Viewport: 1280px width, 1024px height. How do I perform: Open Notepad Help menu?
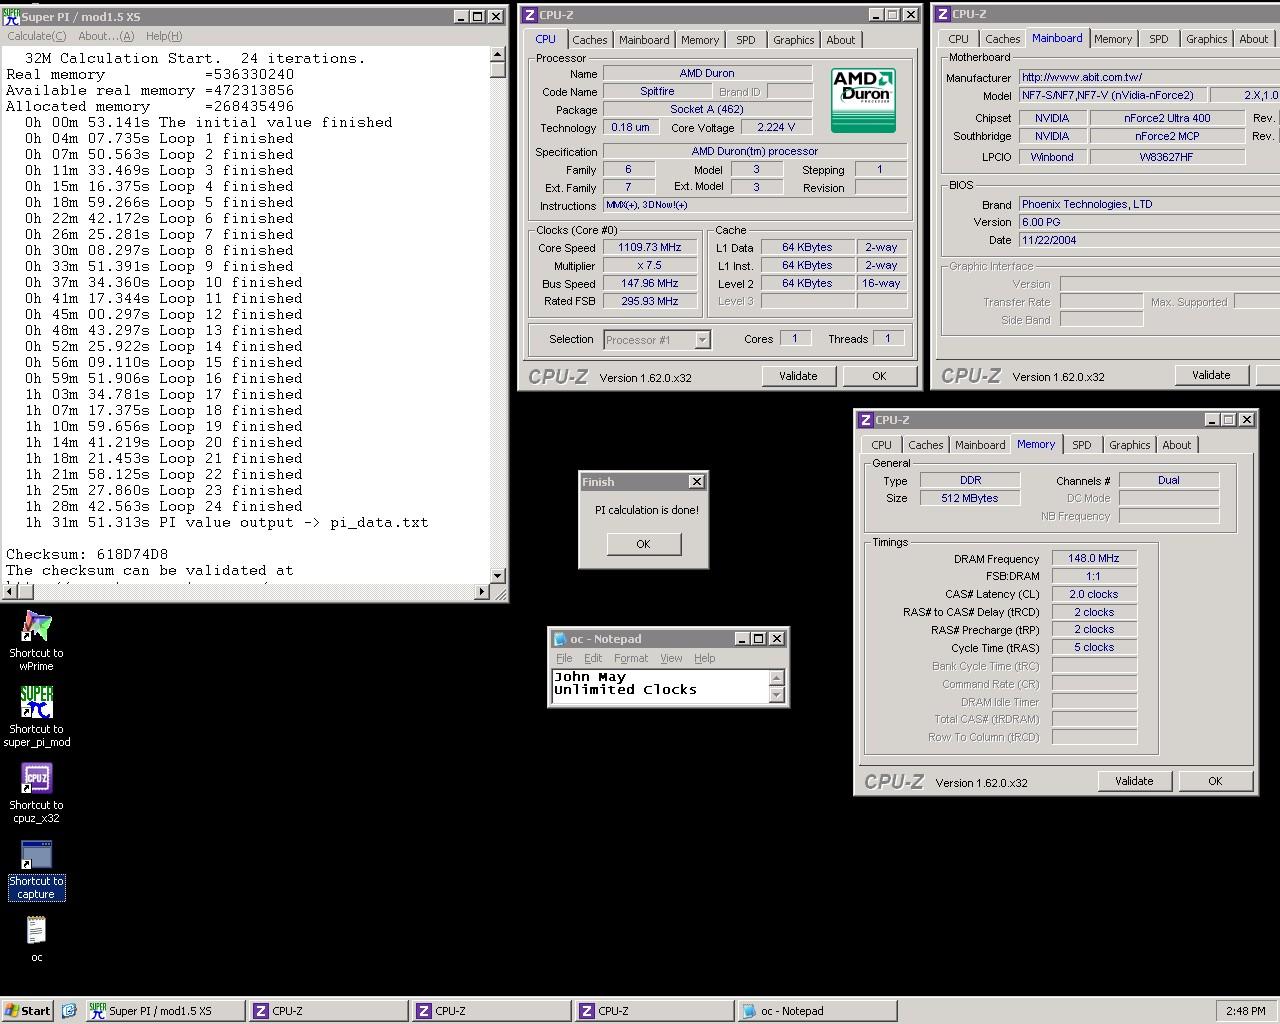(705, 658)
